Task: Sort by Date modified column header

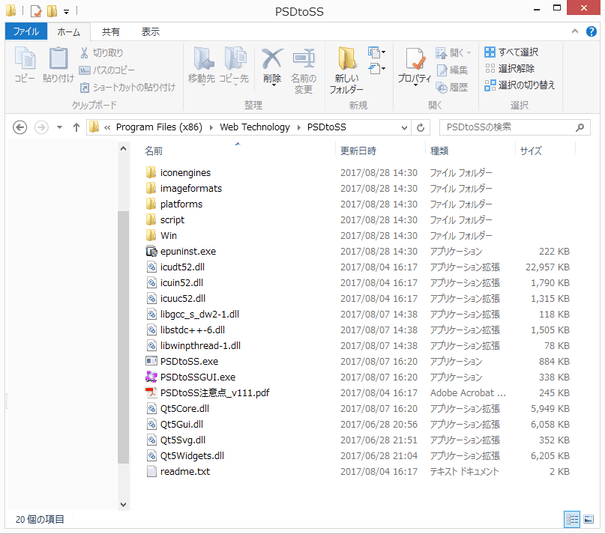Action: coord(358,151)
